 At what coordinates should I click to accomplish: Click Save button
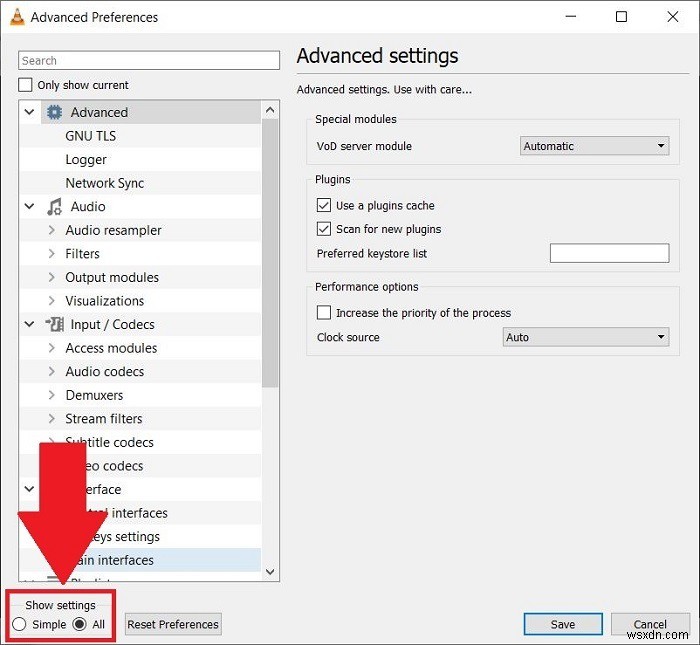tap(562, 624)
